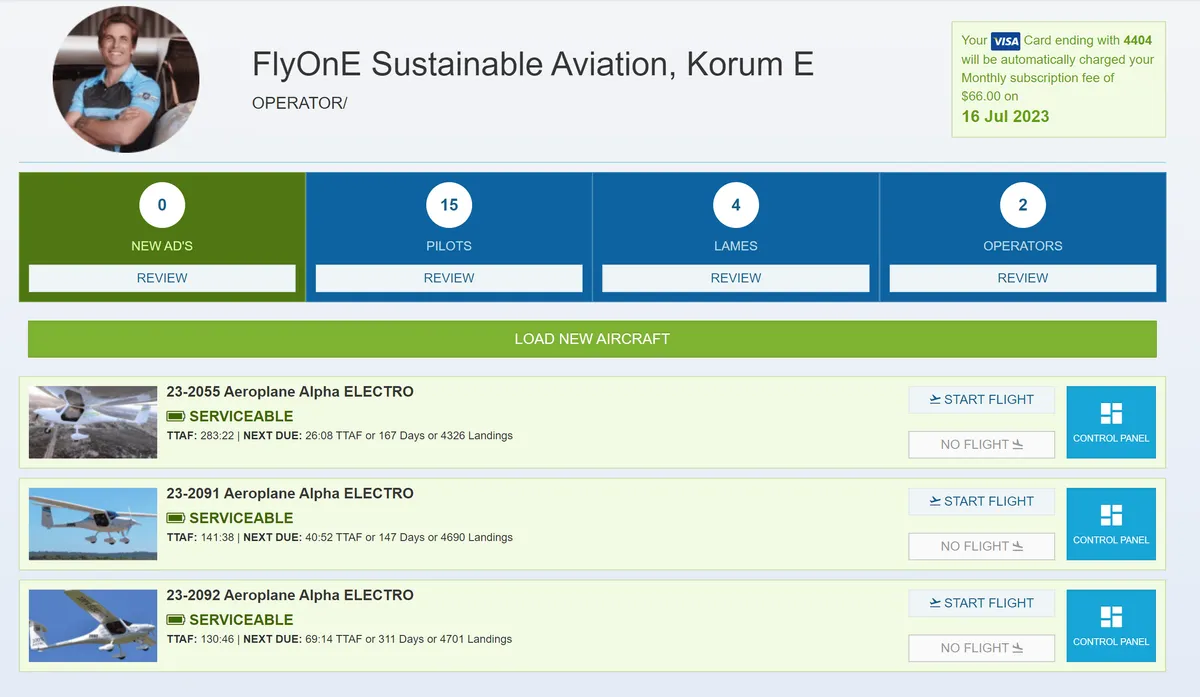
Task: Click Load New Aircraft button
Action: (592, 339)
